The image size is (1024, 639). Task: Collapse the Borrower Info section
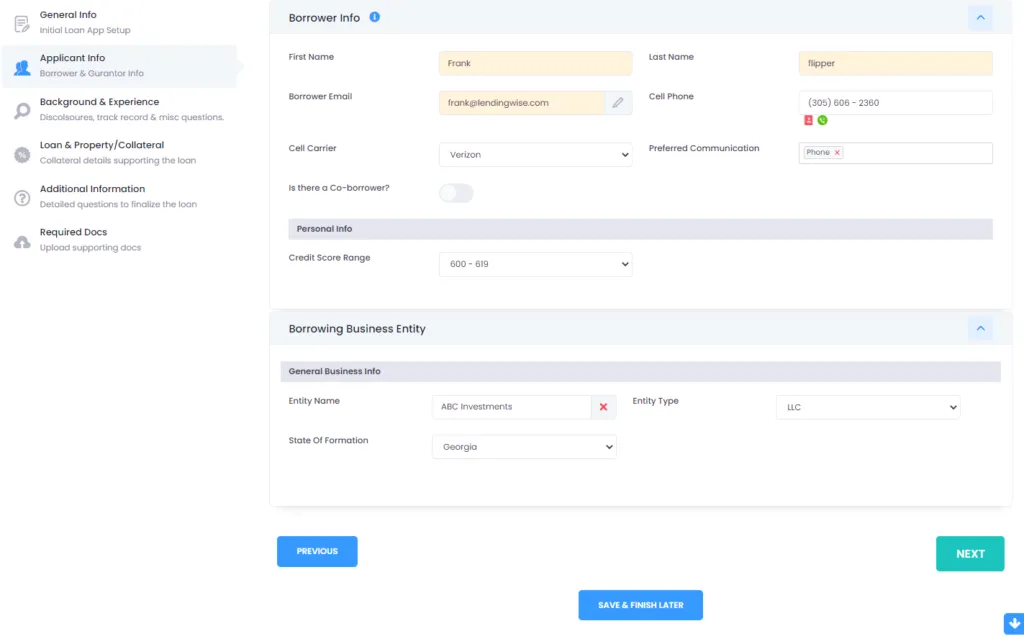[x=980, y=18]
